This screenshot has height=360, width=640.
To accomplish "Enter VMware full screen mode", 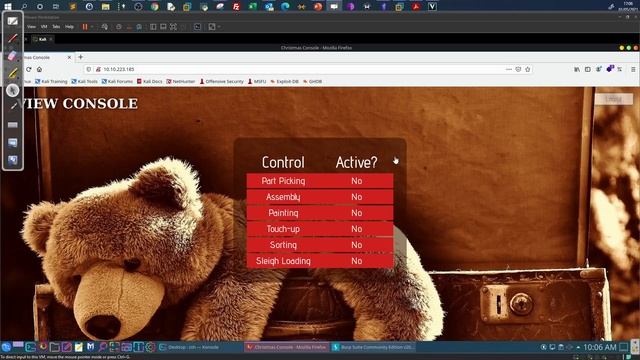I will (x=173, y=27).
